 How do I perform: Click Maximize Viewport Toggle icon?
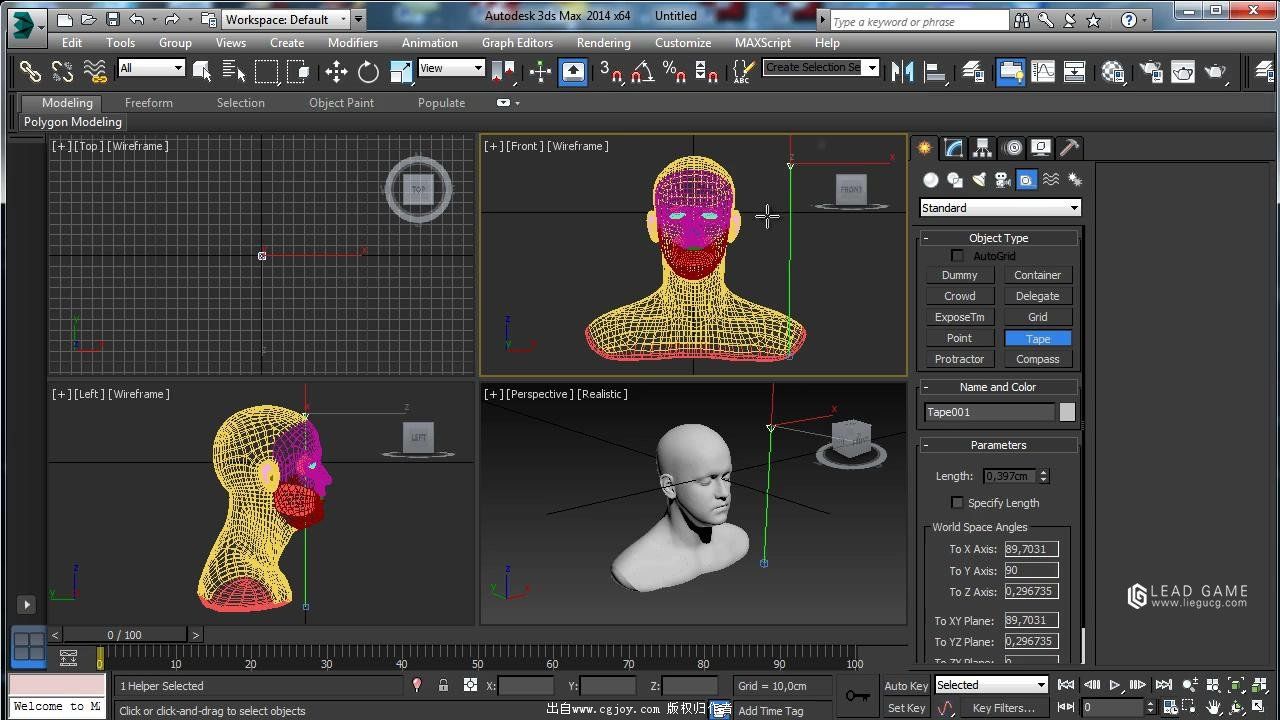click(1259, 708)
